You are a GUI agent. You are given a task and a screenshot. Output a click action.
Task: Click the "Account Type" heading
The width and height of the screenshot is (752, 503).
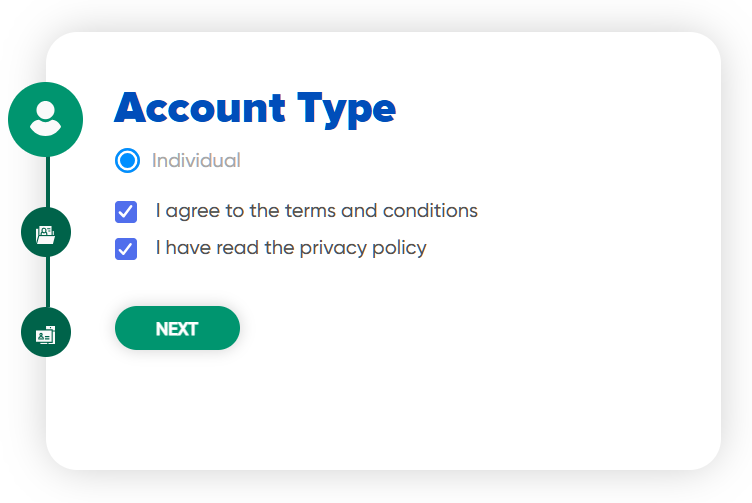[x=255, y=108]
